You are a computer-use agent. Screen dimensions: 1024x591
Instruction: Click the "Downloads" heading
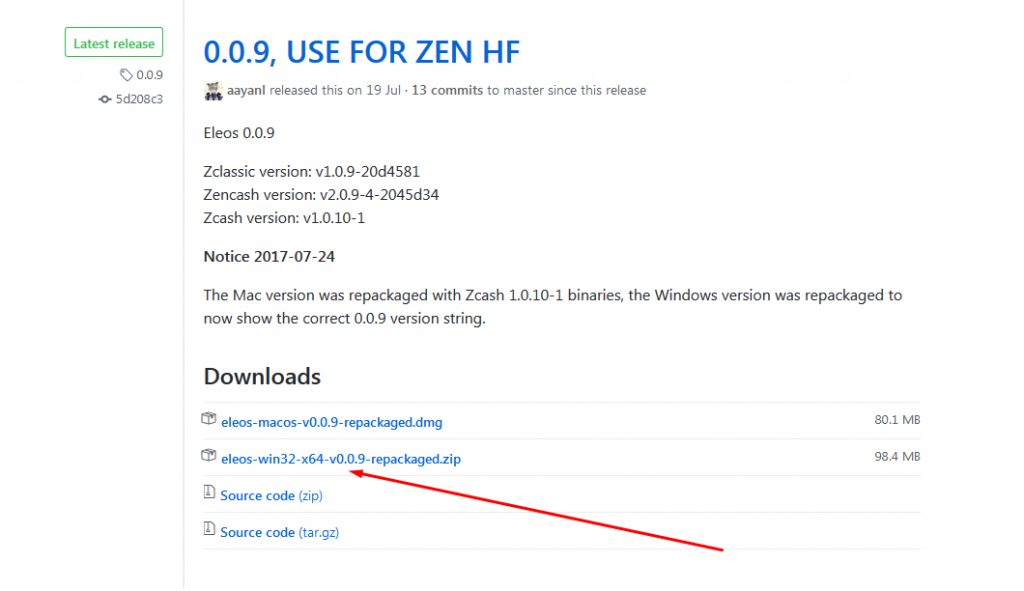tap(262, 377)
